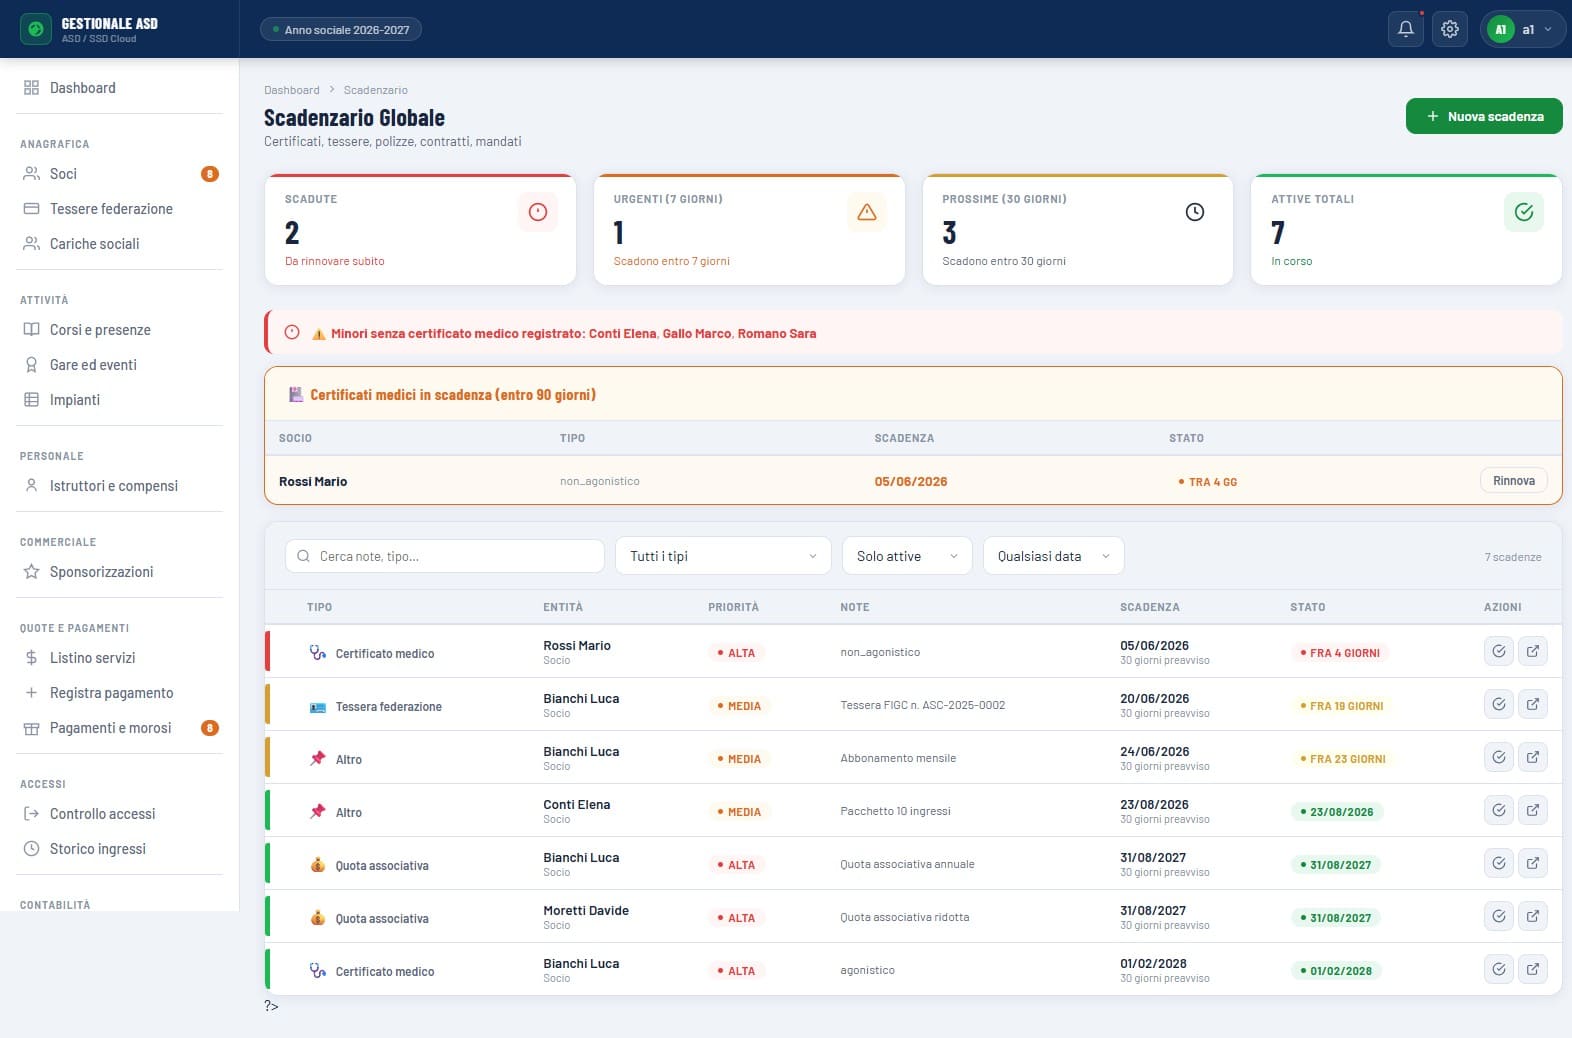Open Corsi e presenze in sidebar

pyautogui.click(x=120, y=330)
